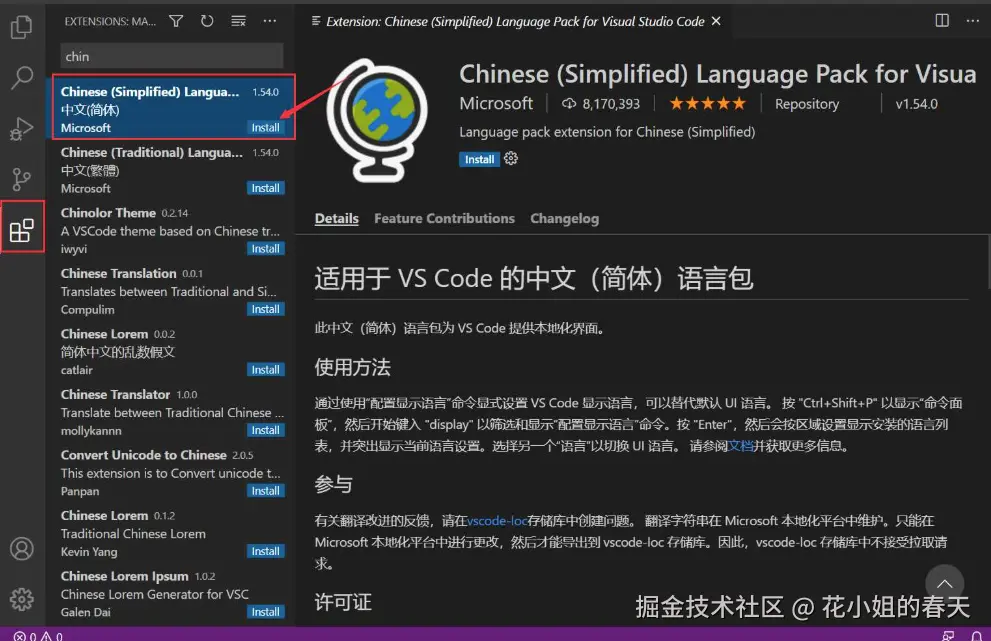This screenshot has width=991, height=641.
Task: Select Chinese Lorem 0.0.2 list item
Action: point(173,350)
